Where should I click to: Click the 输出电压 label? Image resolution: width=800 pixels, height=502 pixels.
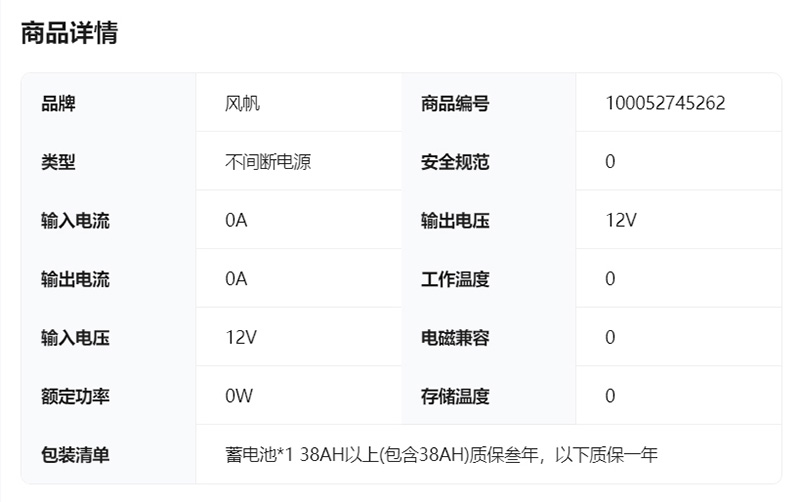click(x=455, y=221)
